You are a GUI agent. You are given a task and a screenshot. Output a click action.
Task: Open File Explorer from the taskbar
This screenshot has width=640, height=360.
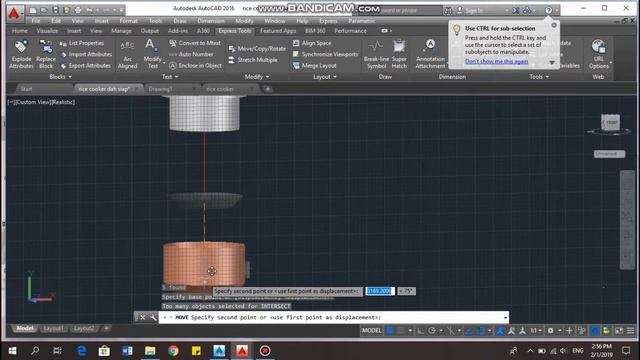pos(150,351)
